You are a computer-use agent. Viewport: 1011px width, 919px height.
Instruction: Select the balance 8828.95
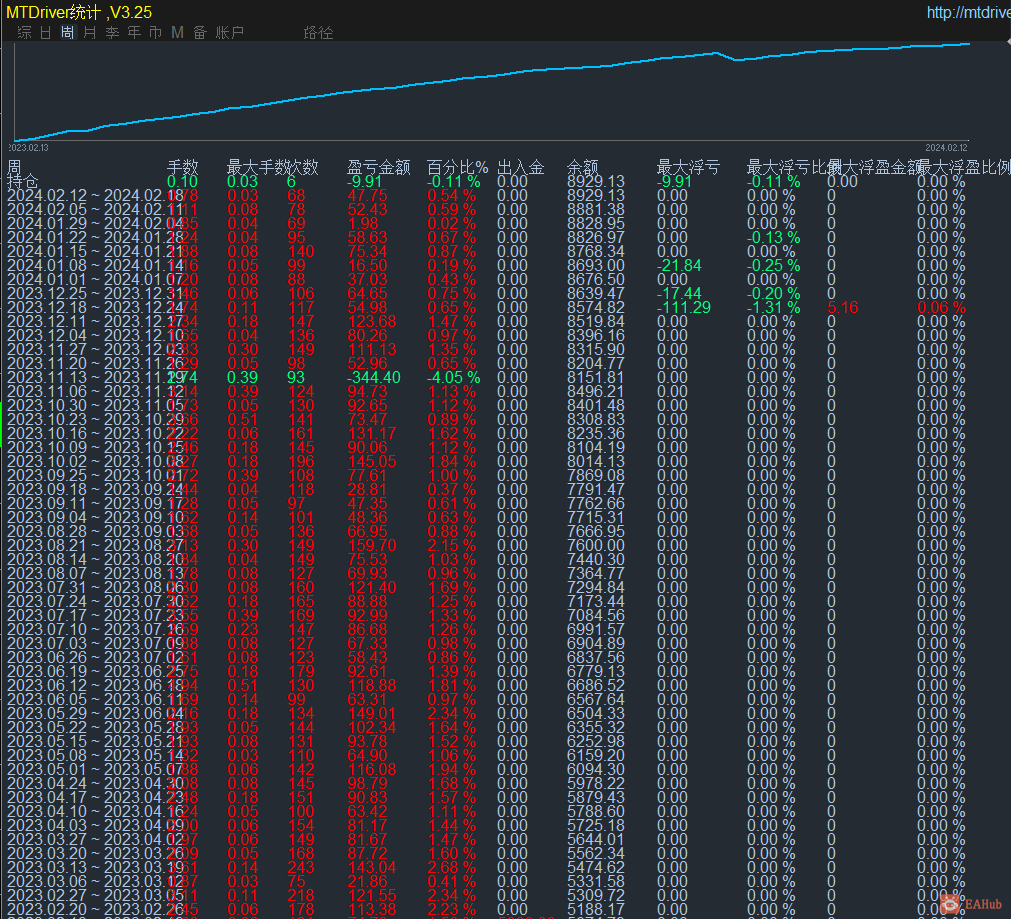(596, 224)
